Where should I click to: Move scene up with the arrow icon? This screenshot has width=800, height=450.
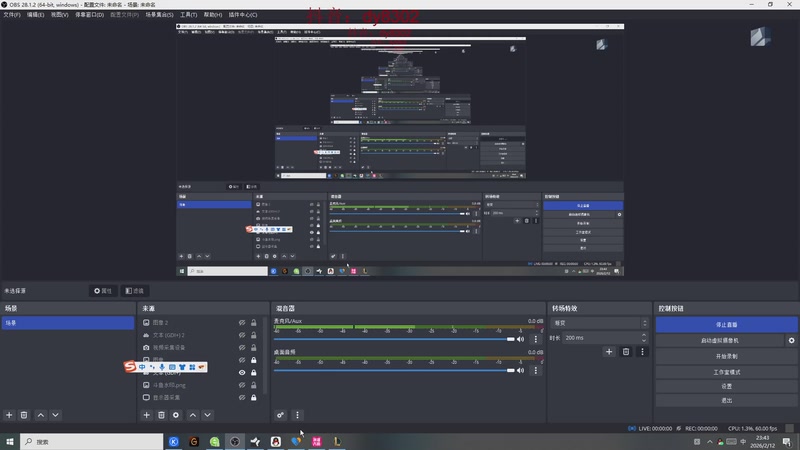pyautogui.click(x=41, y=415)
